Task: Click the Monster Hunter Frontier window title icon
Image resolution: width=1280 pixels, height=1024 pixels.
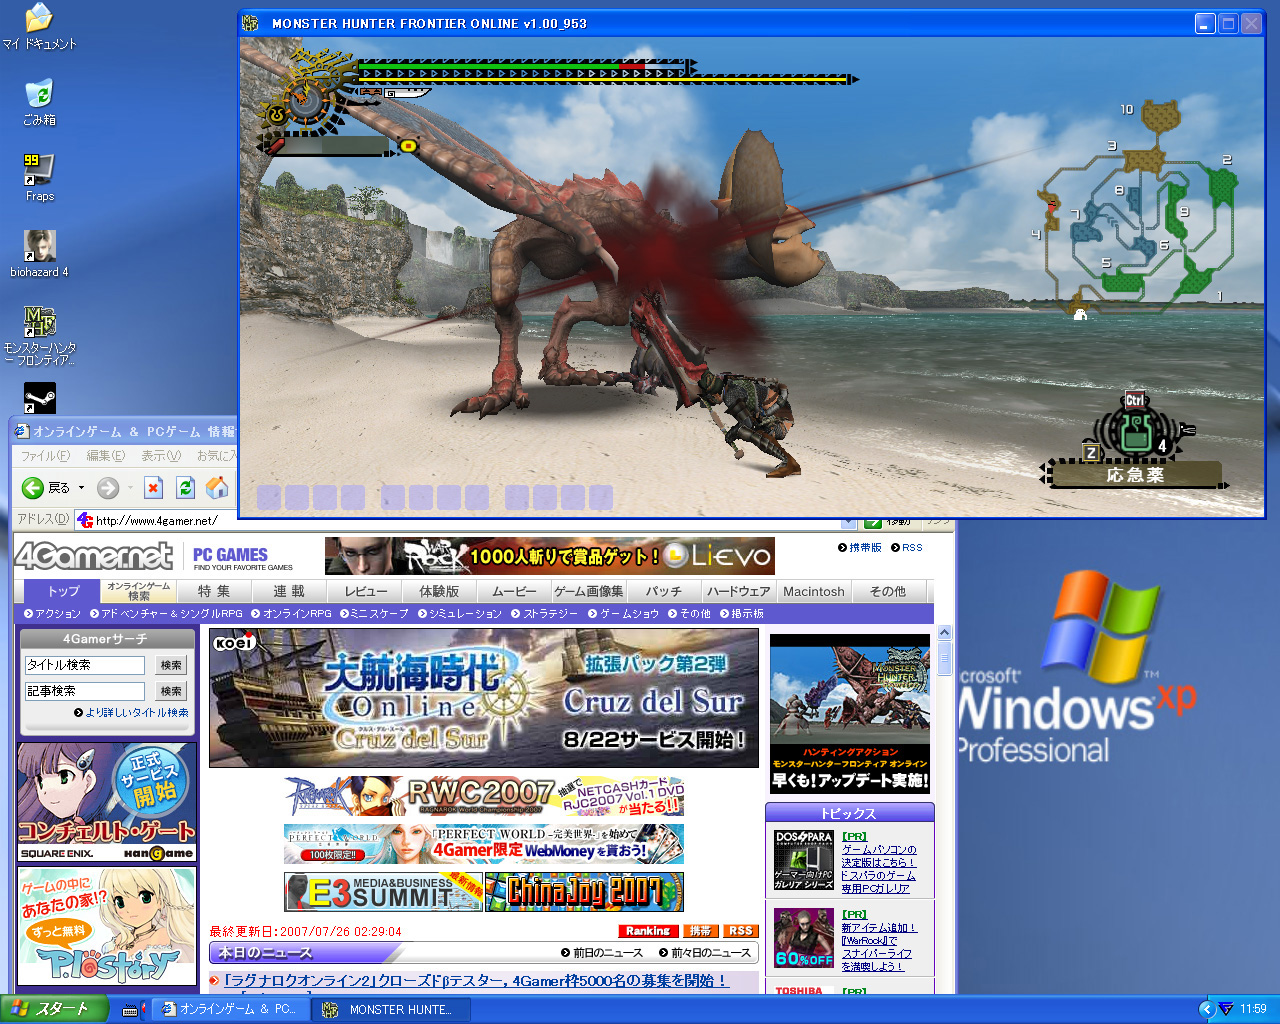Action: click(x=250, y=23)
